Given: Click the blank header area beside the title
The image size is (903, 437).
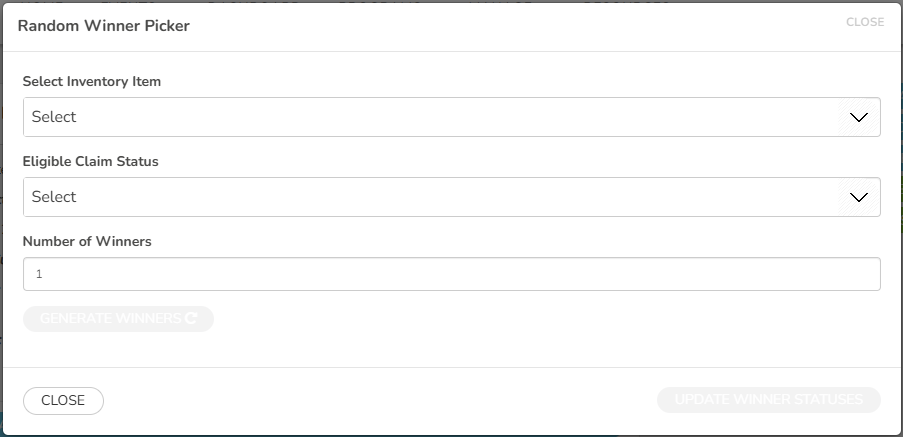Looking at the screenshot, I should click(518, 26).
